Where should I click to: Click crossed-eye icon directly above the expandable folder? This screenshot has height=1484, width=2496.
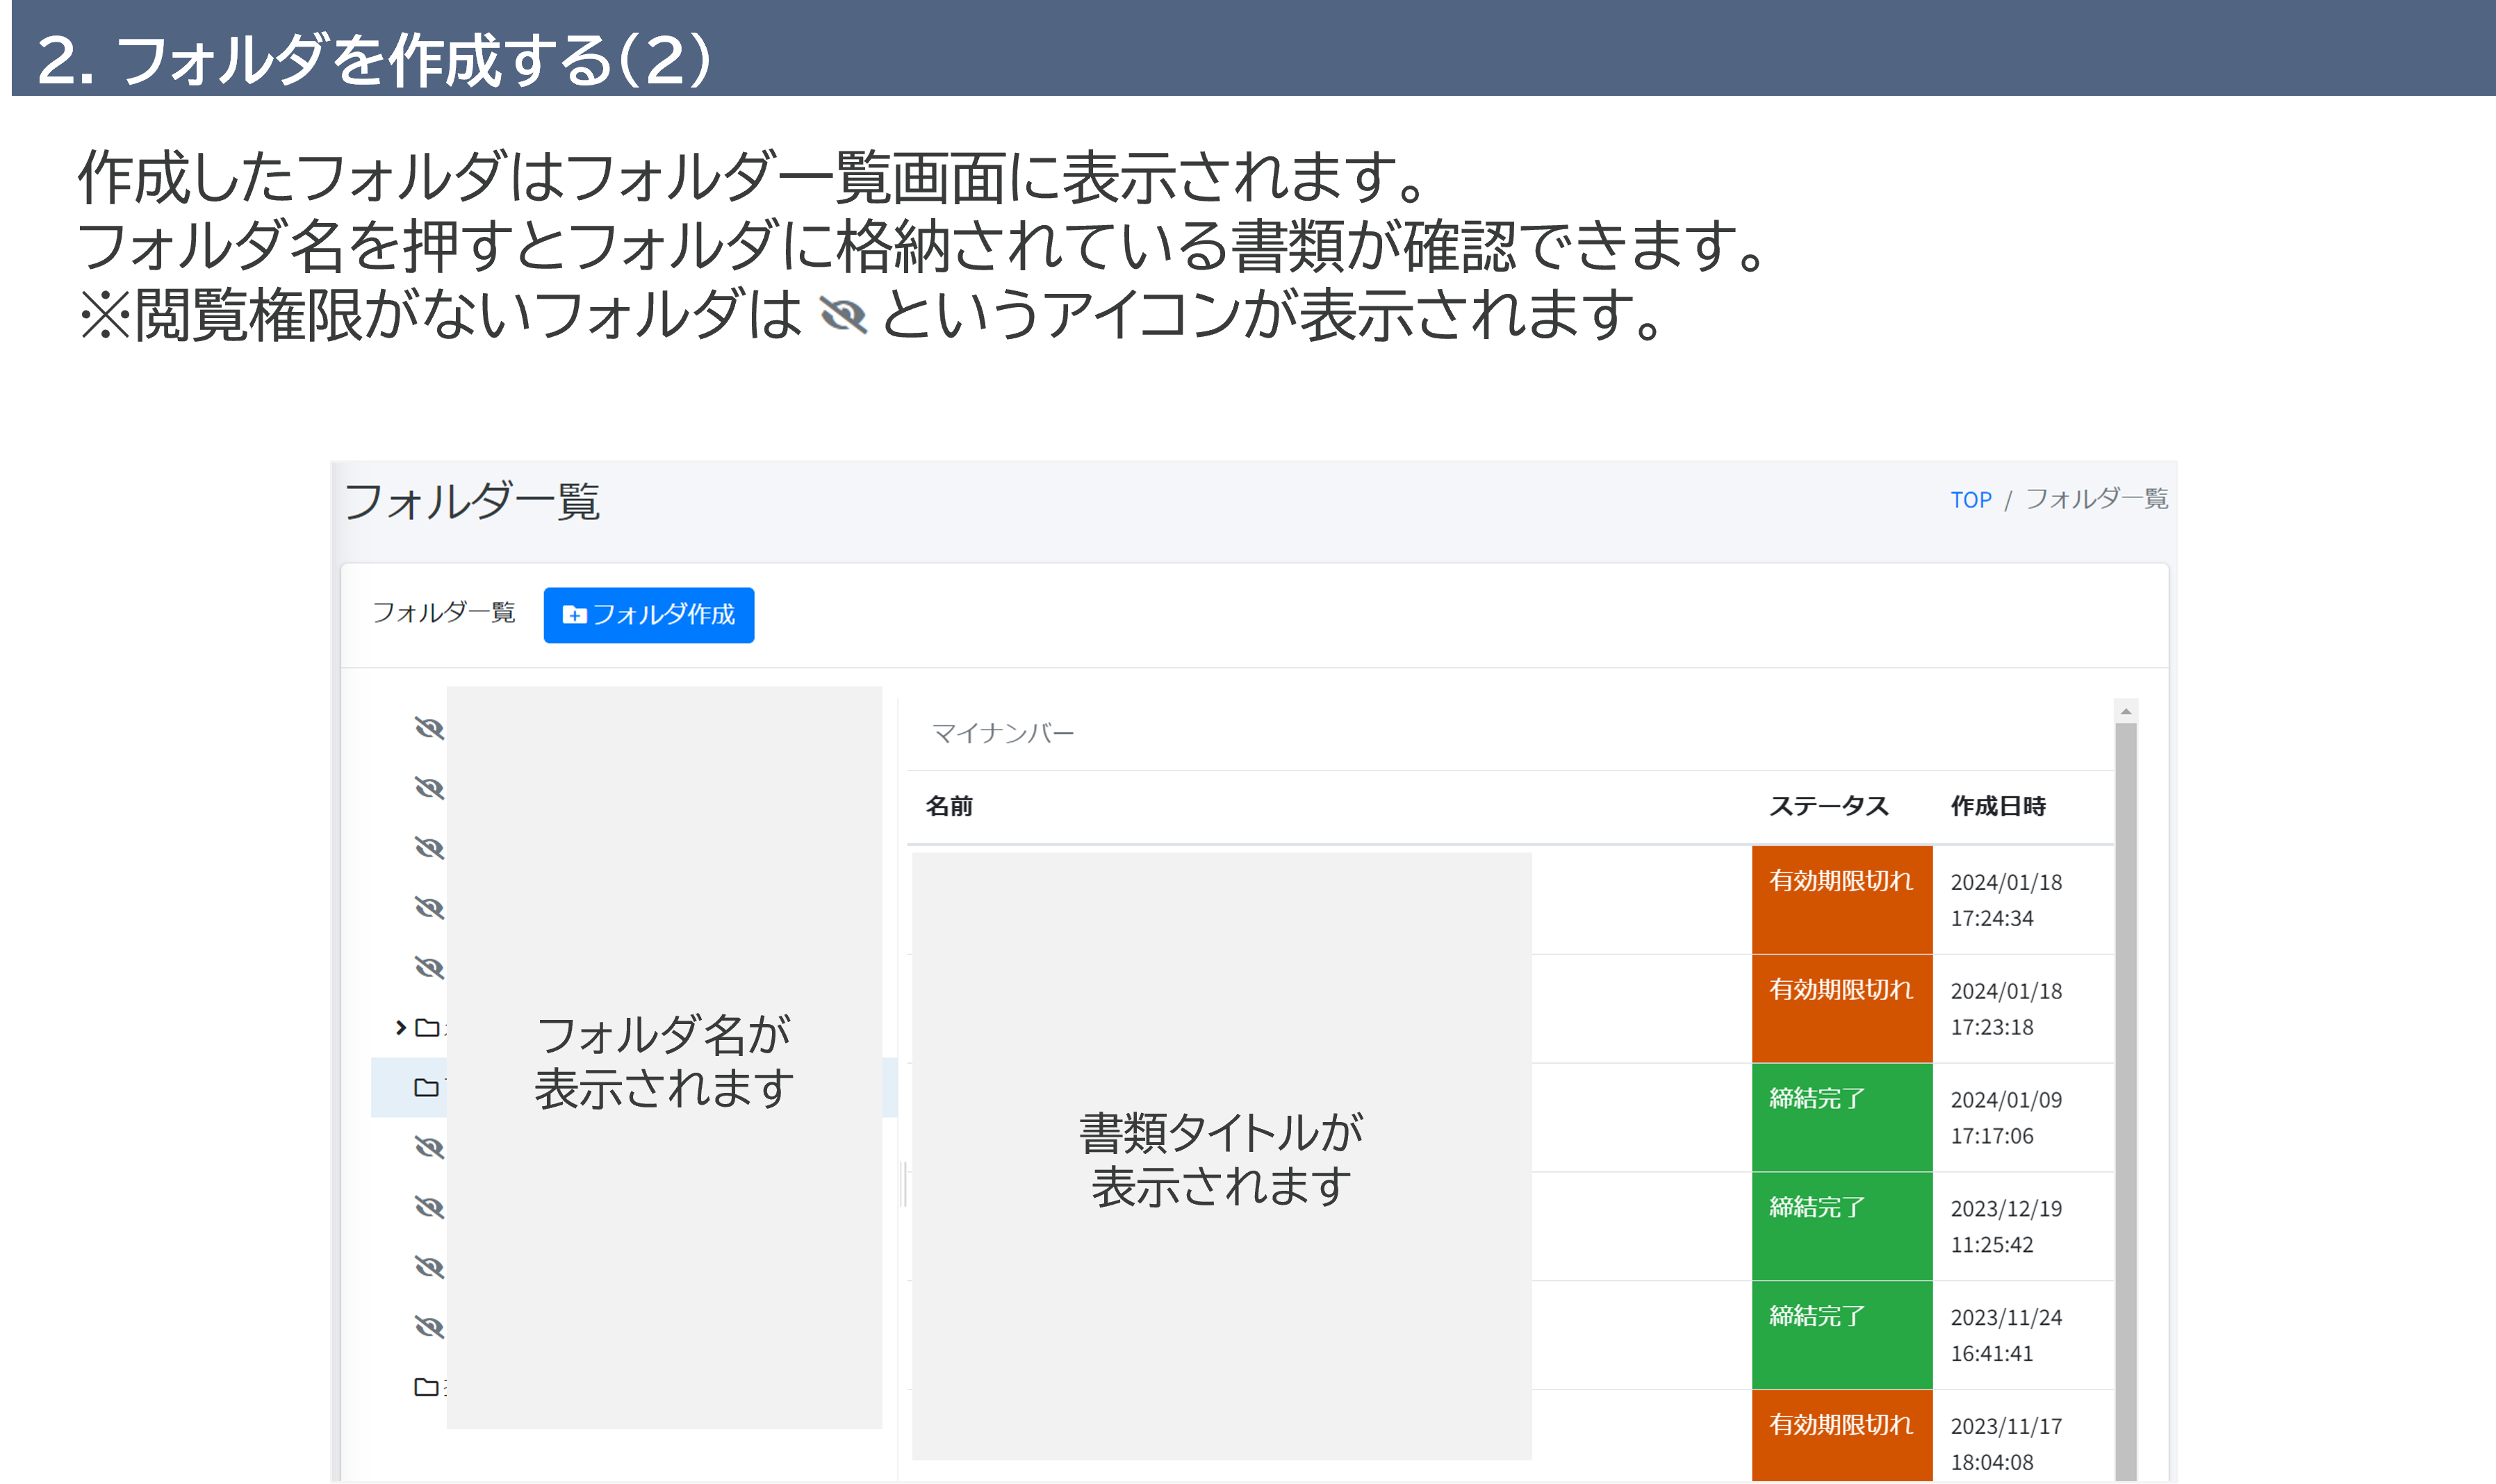tap(429, 967)
